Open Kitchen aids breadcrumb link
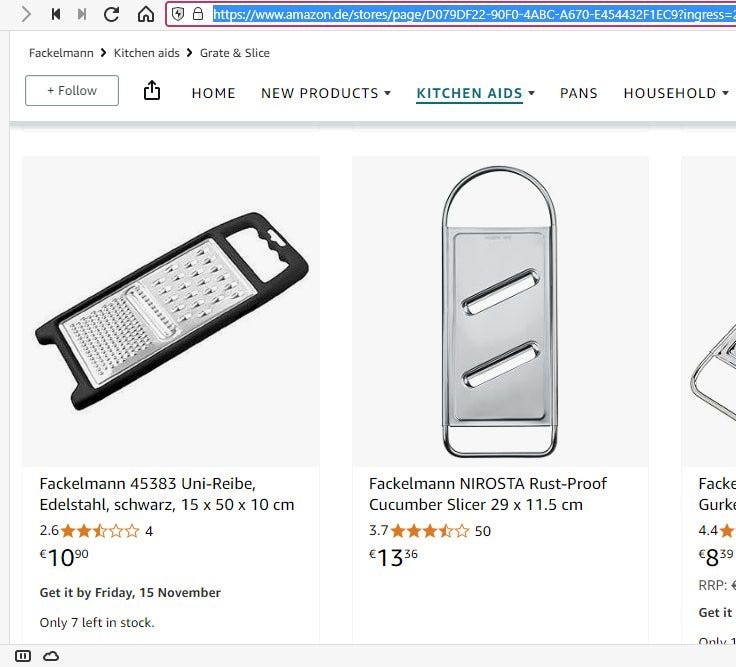 (x=146, y=53)
